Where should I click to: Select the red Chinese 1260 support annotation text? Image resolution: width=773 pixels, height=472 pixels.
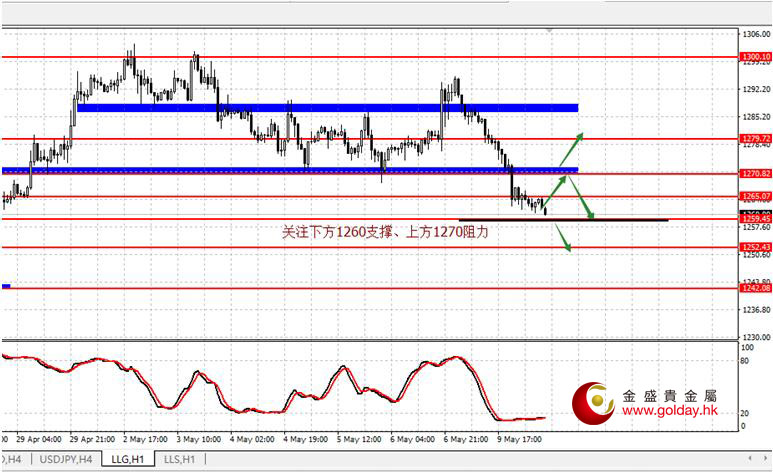point(391,232)
